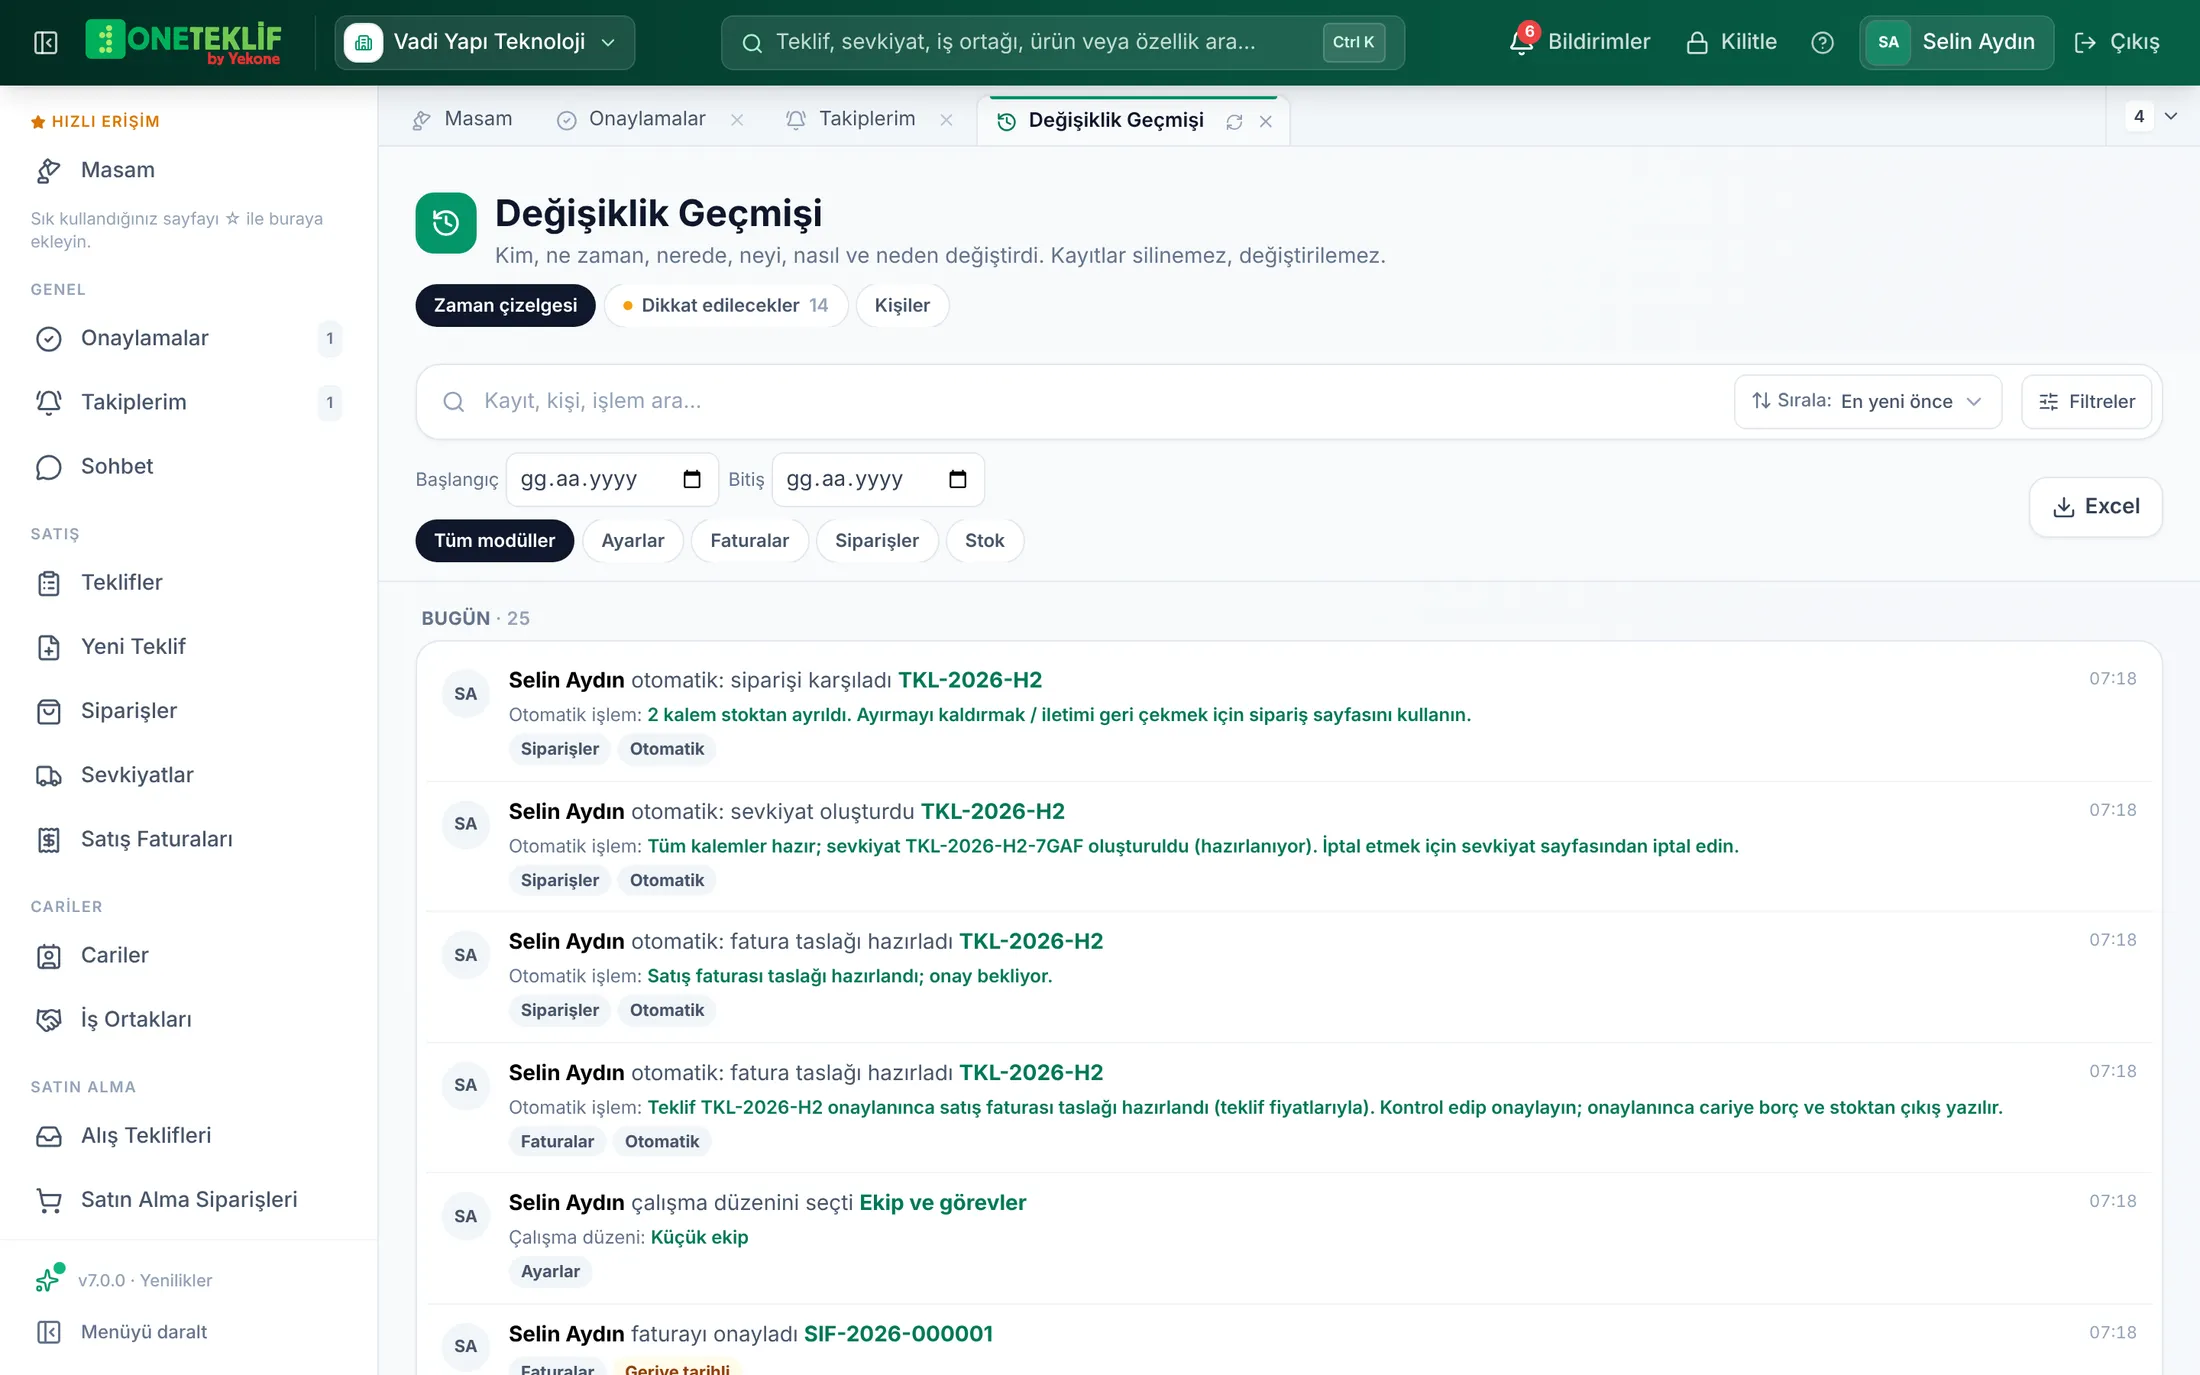The width and height of the screenshot is (2200, 1375).
Task: Lock the screen with Kilitle
Action: (x=1732, y=42)
